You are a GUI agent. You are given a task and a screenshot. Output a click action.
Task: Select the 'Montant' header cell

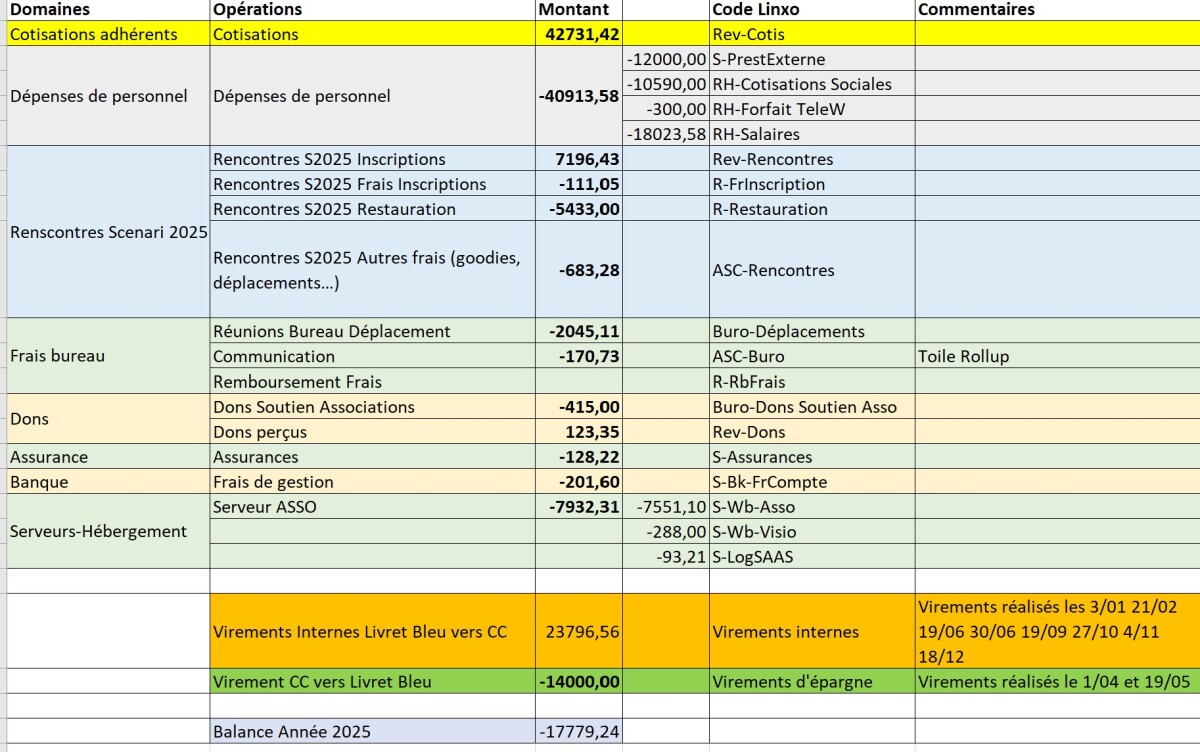point(578,10)
